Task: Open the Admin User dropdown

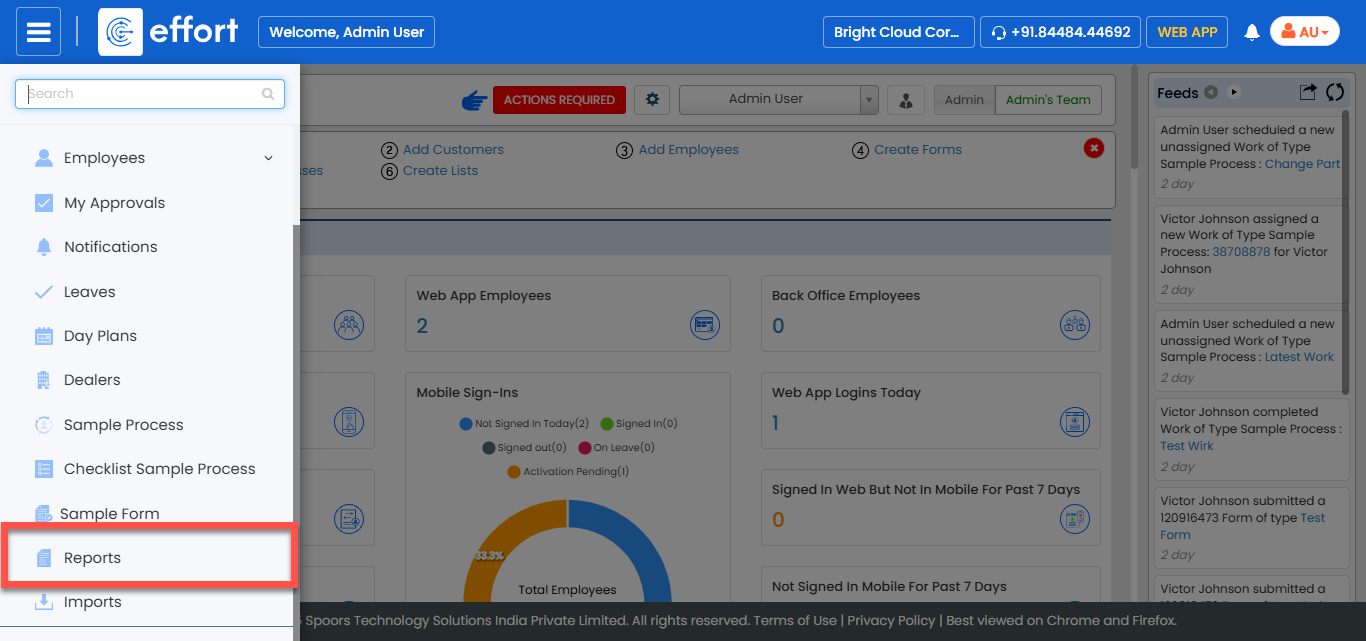Action: click(x=778, y=100)
